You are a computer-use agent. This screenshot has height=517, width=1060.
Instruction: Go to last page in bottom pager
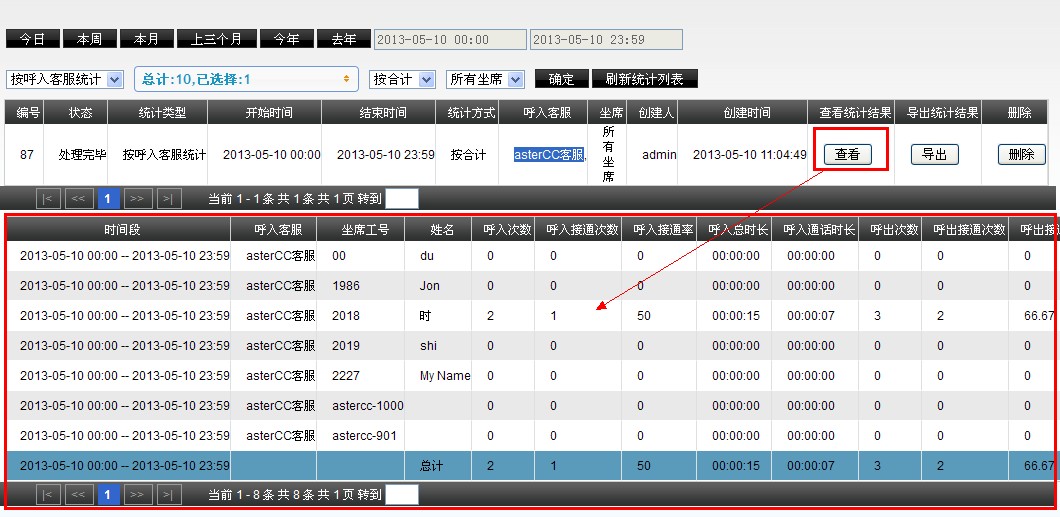pyautogui.click(x=170, y=494)
